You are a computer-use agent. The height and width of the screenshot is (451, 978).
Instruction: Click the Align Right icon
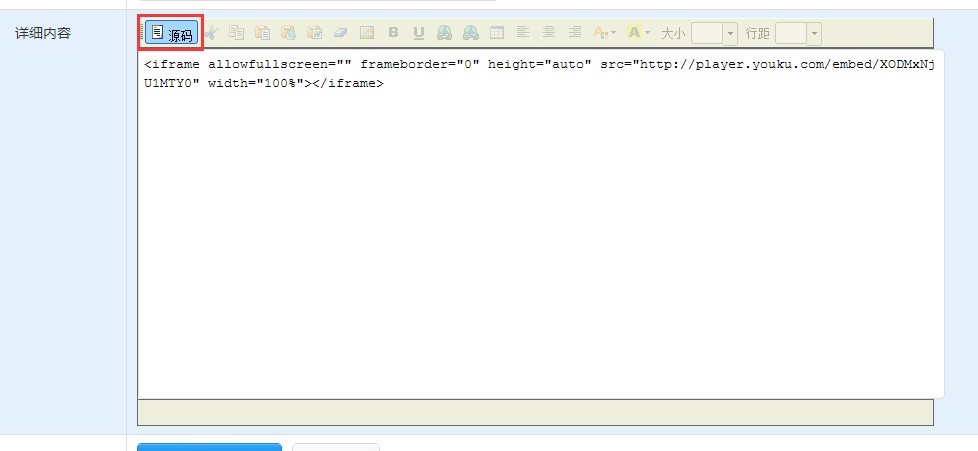575,32
